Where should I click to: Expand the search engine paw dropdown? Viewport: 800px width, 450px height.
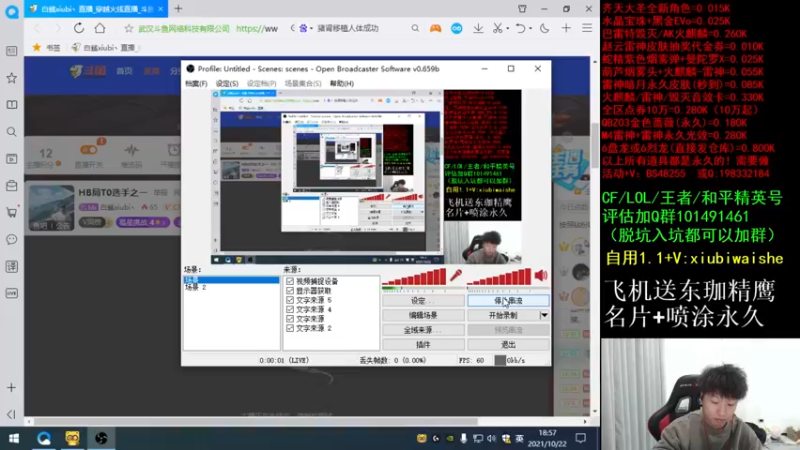pos(311,29)
